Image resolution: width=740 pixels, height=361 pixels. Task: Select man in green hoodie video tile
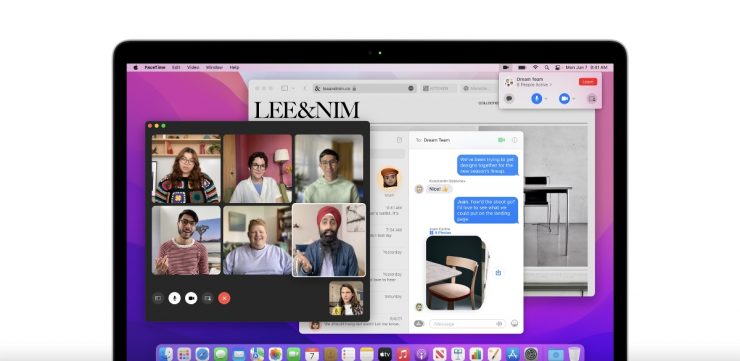[329, 169]
